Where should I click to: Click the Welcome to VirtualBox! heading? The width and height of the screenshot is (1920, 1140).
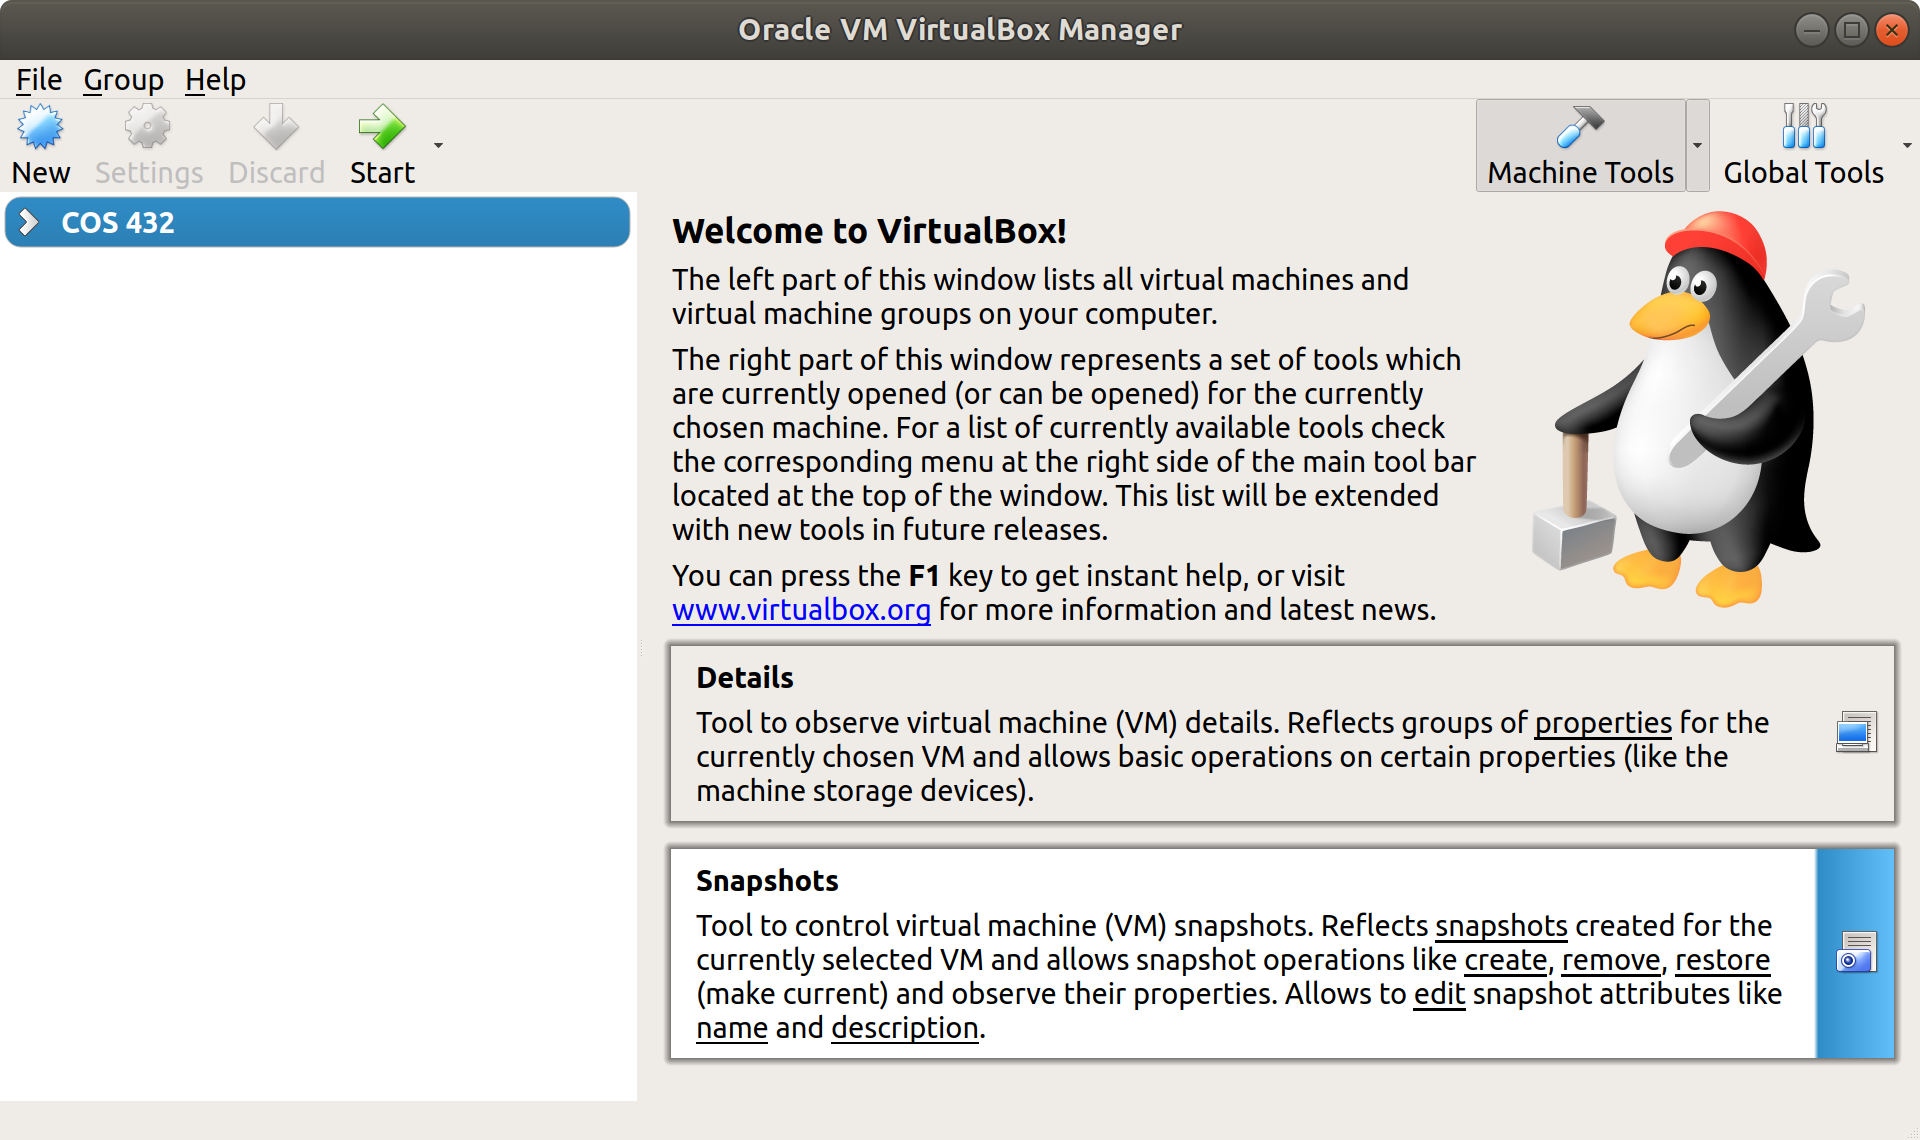coord(869,231)
